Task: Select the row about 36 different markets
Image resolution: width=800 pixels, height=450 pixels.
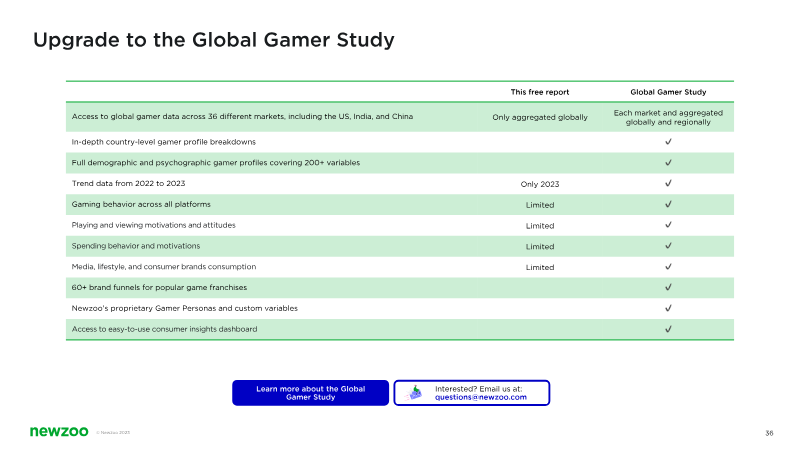Action: pyautogui.click(x=400, y=117)
